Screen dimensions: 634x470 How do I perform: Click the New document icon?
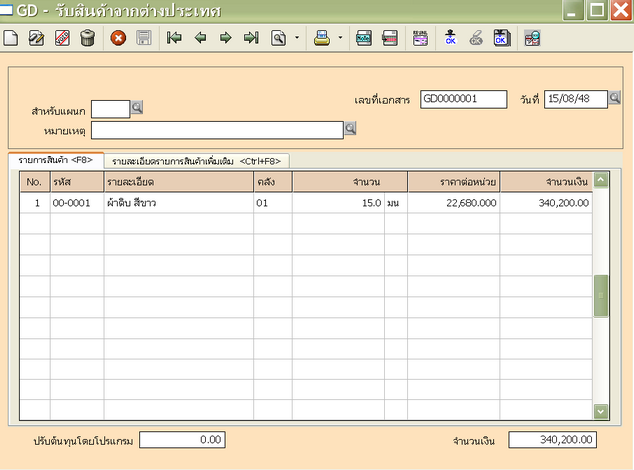click(11, 39)
